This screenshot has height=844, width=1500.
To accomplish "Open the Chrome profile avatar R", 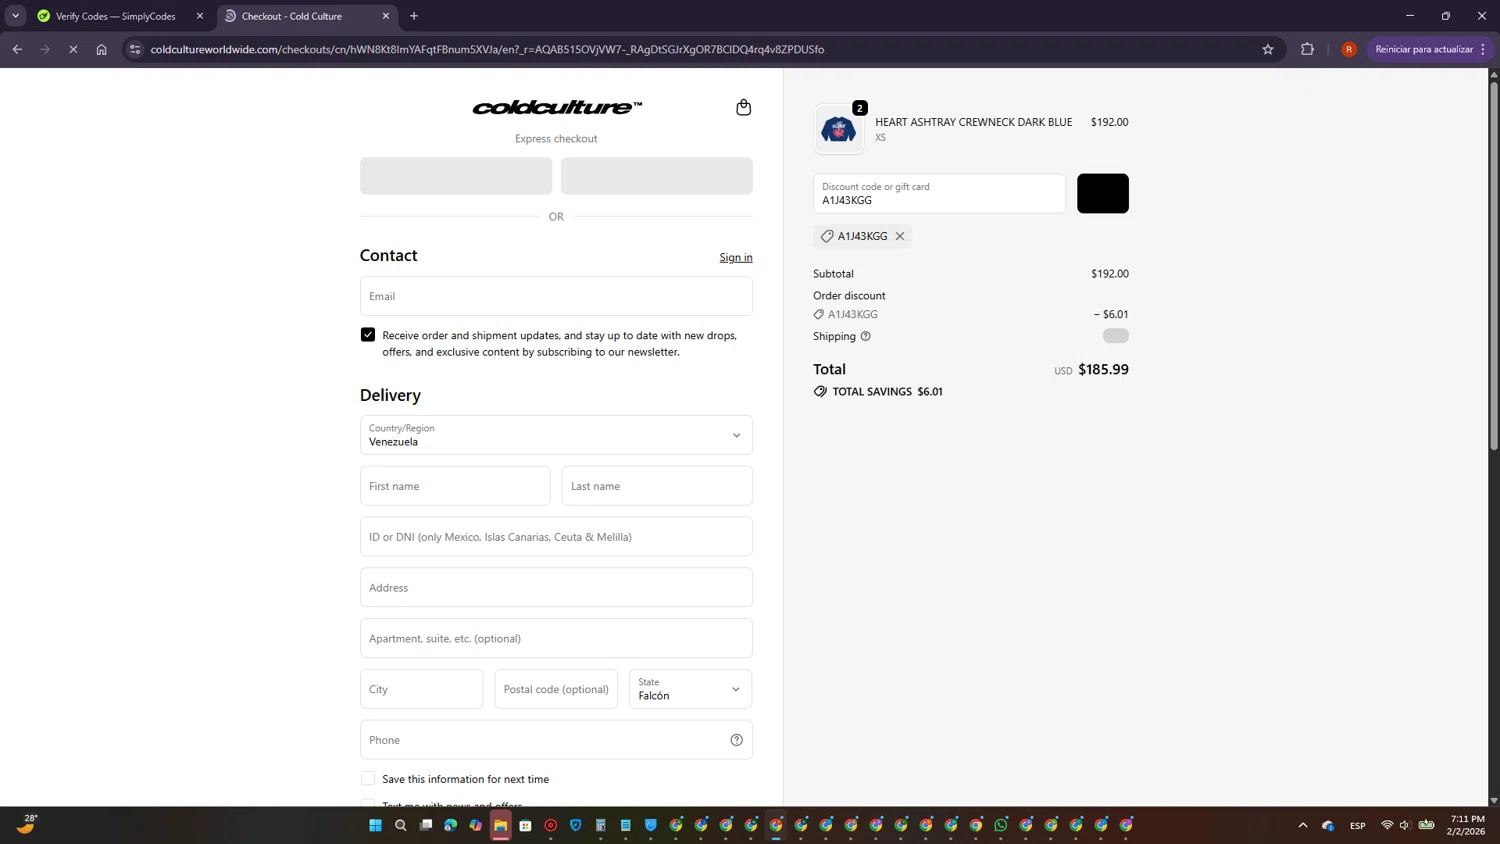I will pos(1349,49).
